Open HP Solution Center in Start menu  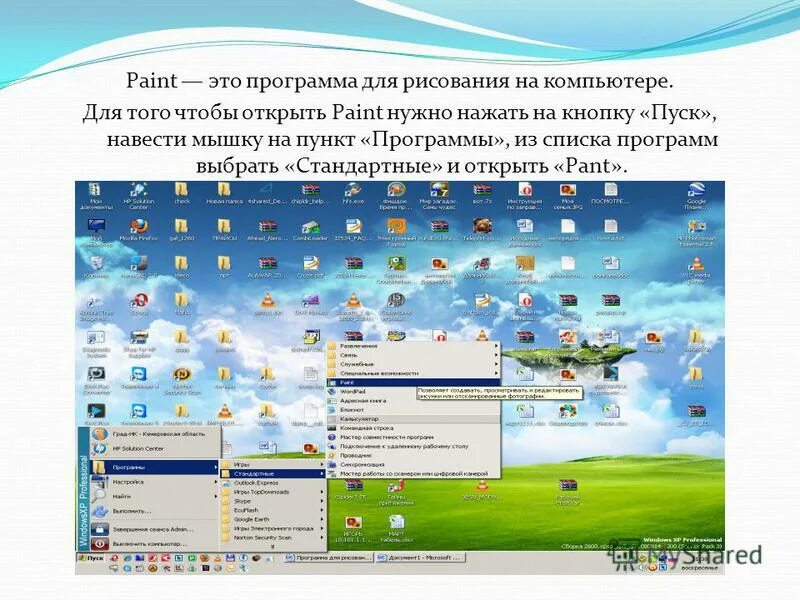(x=155, y=448)
